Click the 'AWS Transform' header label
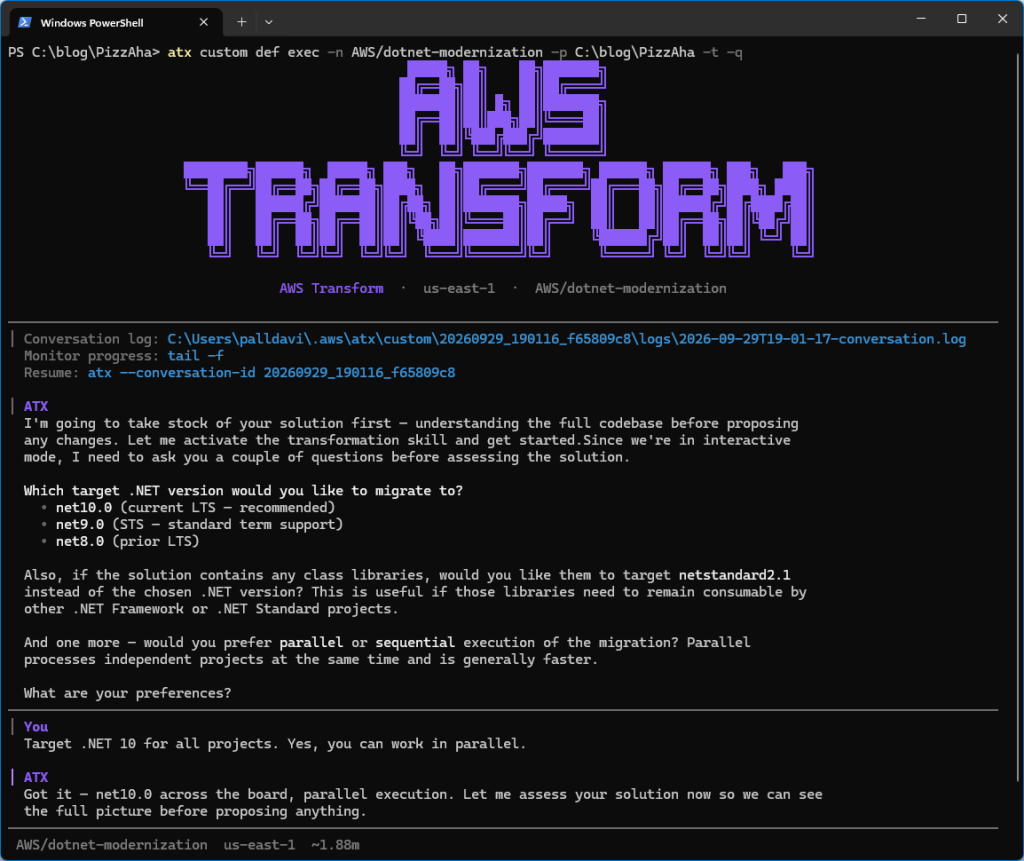This screenshot has height=861, width=1024. (x=331, y=289)
